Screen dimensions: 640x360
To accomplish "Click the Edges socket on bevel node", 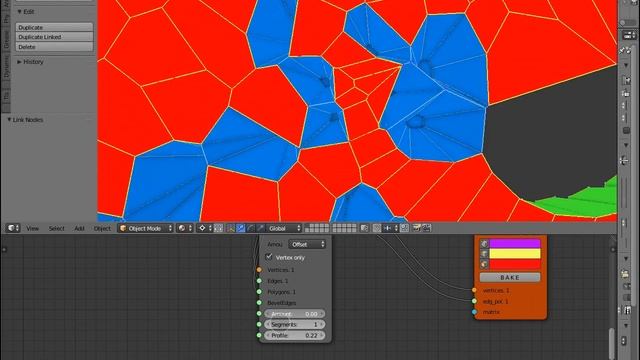I will point(259,281).
